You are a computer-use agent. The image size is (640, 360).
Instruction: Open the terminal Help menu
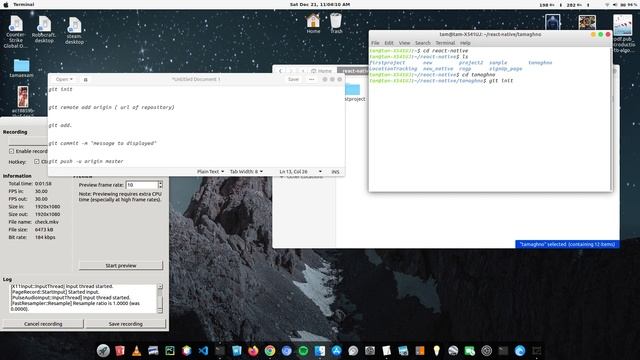[465, 43]
